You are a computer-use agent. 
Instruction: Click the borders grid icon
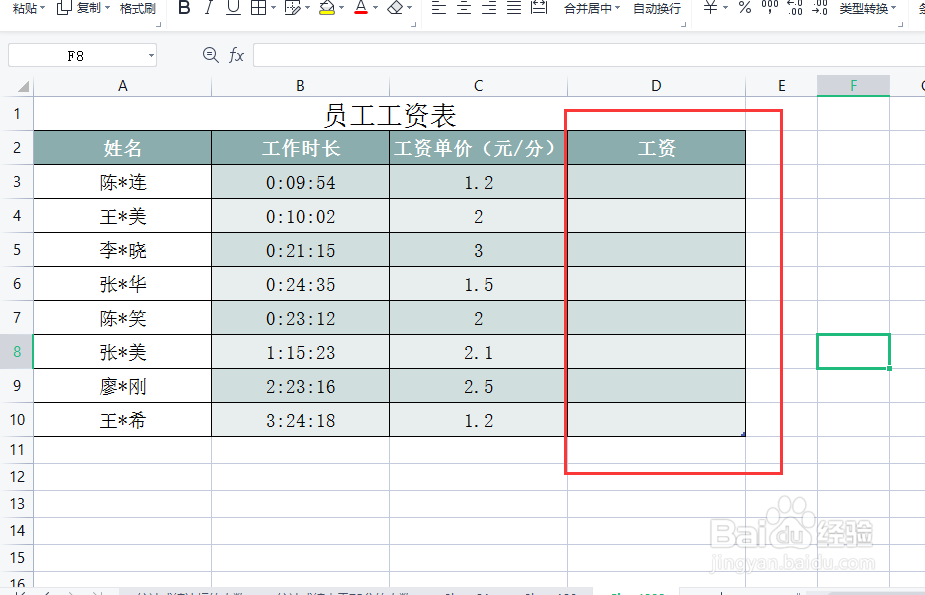(x=258, y=11)
